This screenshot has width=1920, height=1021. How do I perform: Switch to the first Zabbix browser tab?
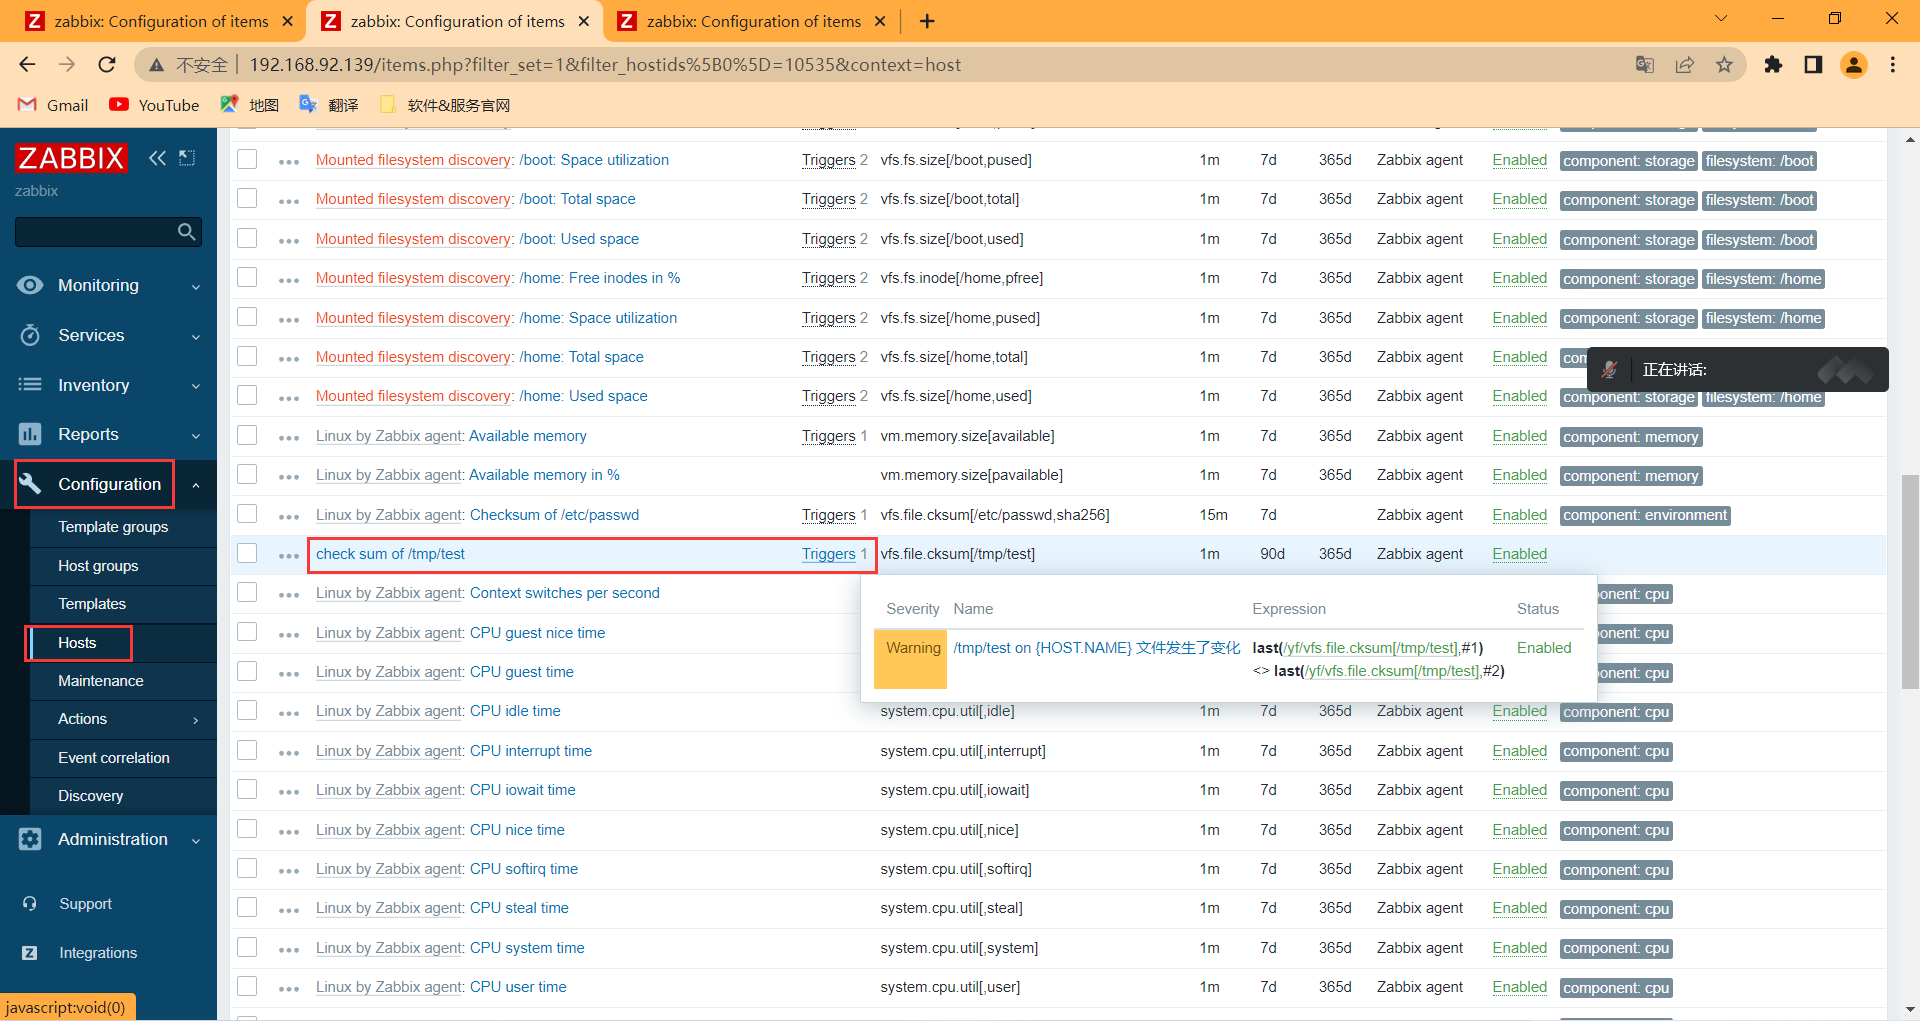(x=160, y=21)
